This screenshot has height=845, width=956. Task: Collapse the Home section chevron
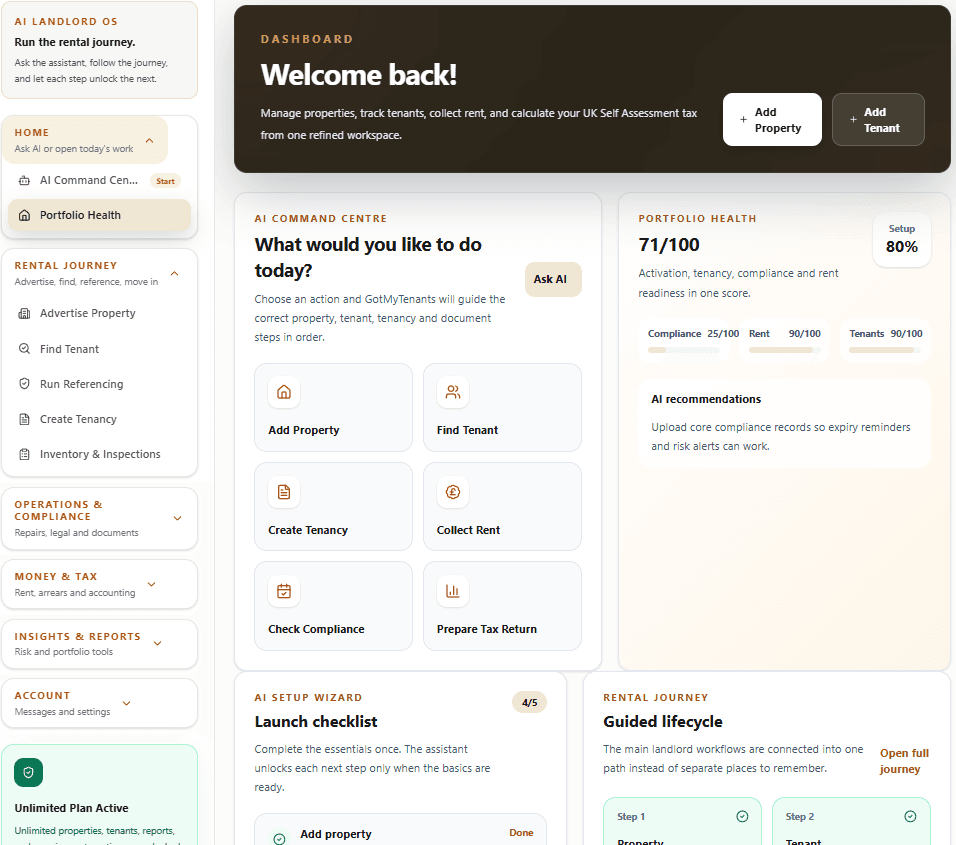coord(149,141)
